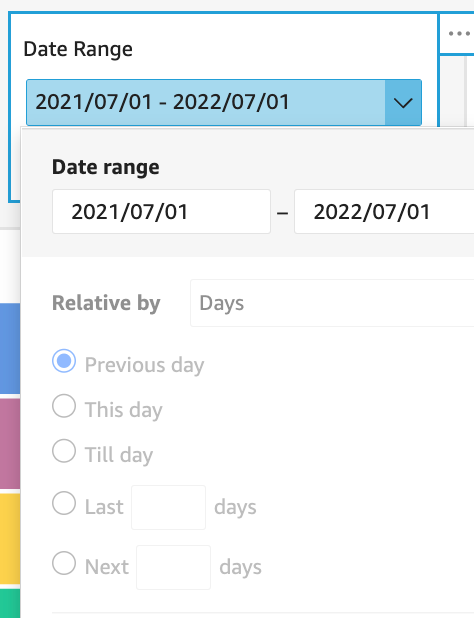Click the Date Range filter title
The image size is (474, 618).
[x=78, y=50]
